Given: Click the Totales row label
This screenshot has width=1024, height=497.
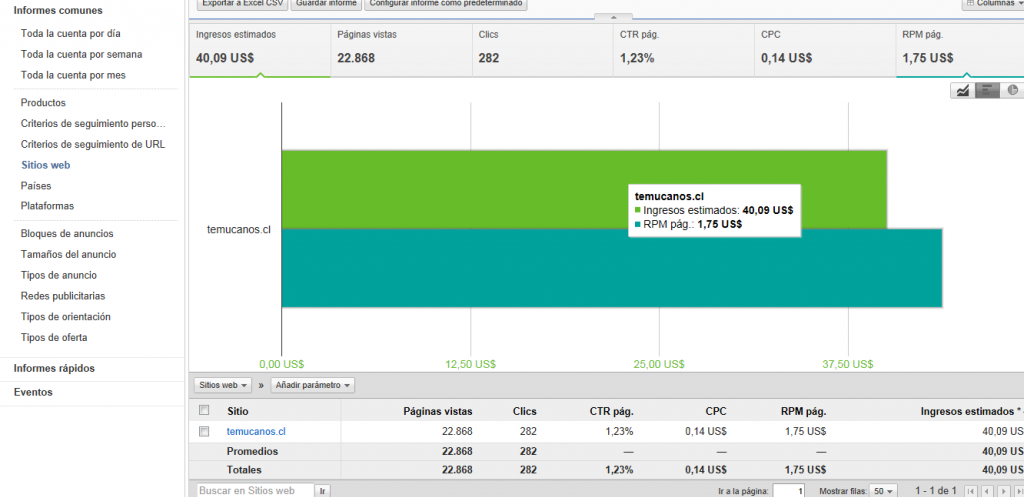Looking at the screenshot, I should tap(244, 470).
